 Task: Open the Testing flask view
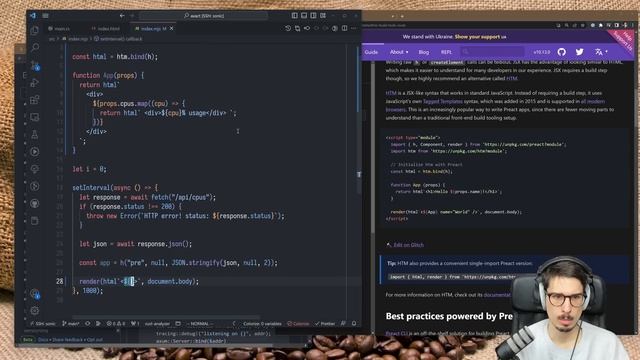(x=35, y=134)
